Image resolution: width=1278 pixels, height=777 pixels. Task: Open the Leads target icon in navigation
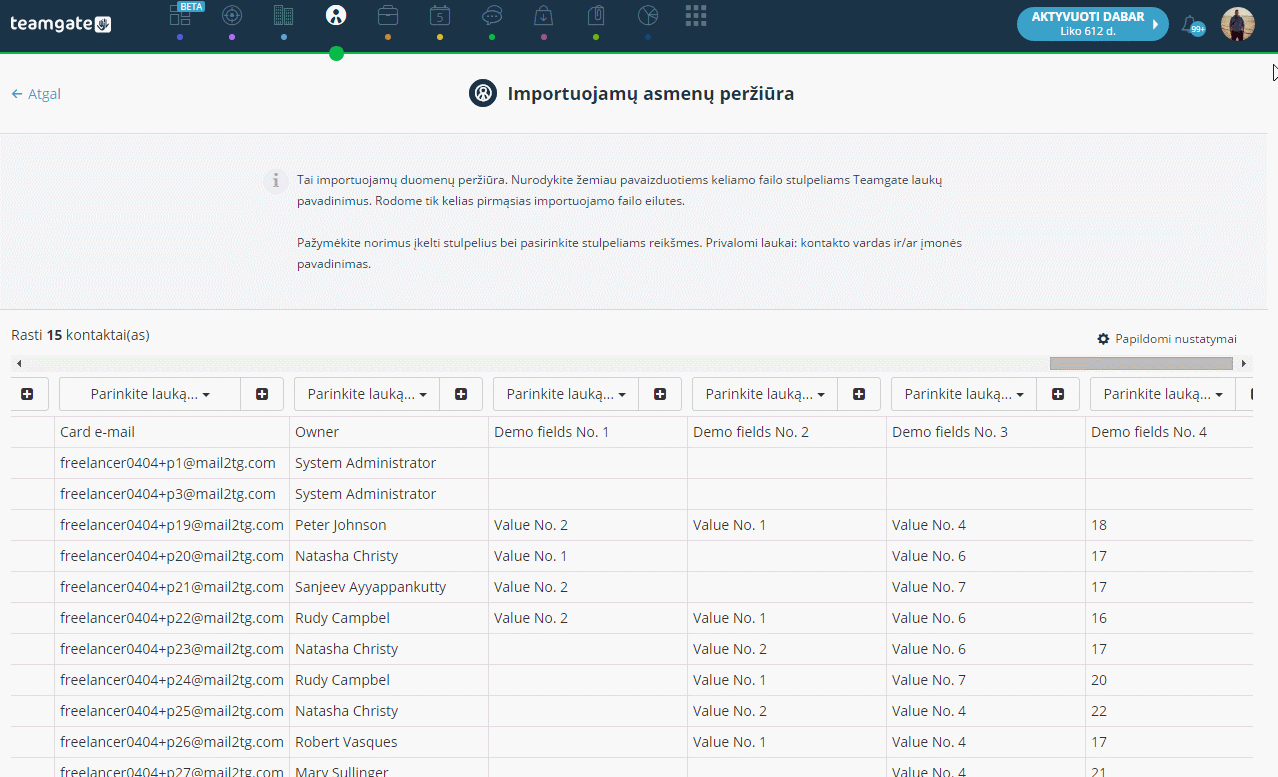232,15
